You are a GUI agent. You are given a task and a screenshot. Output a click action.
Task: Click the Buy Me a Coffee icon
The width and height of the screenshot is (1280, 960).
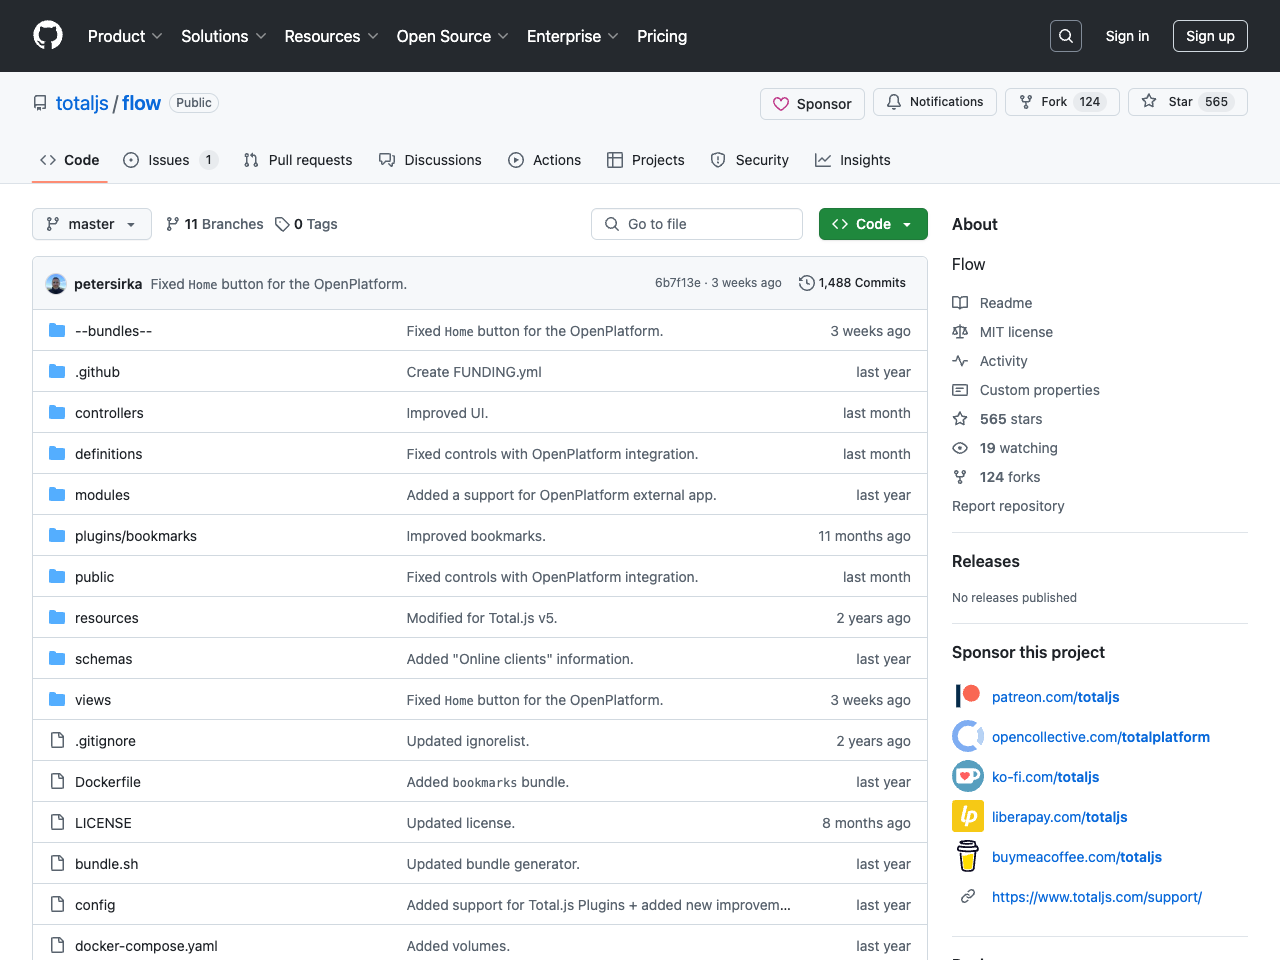(x=968, y=856)
